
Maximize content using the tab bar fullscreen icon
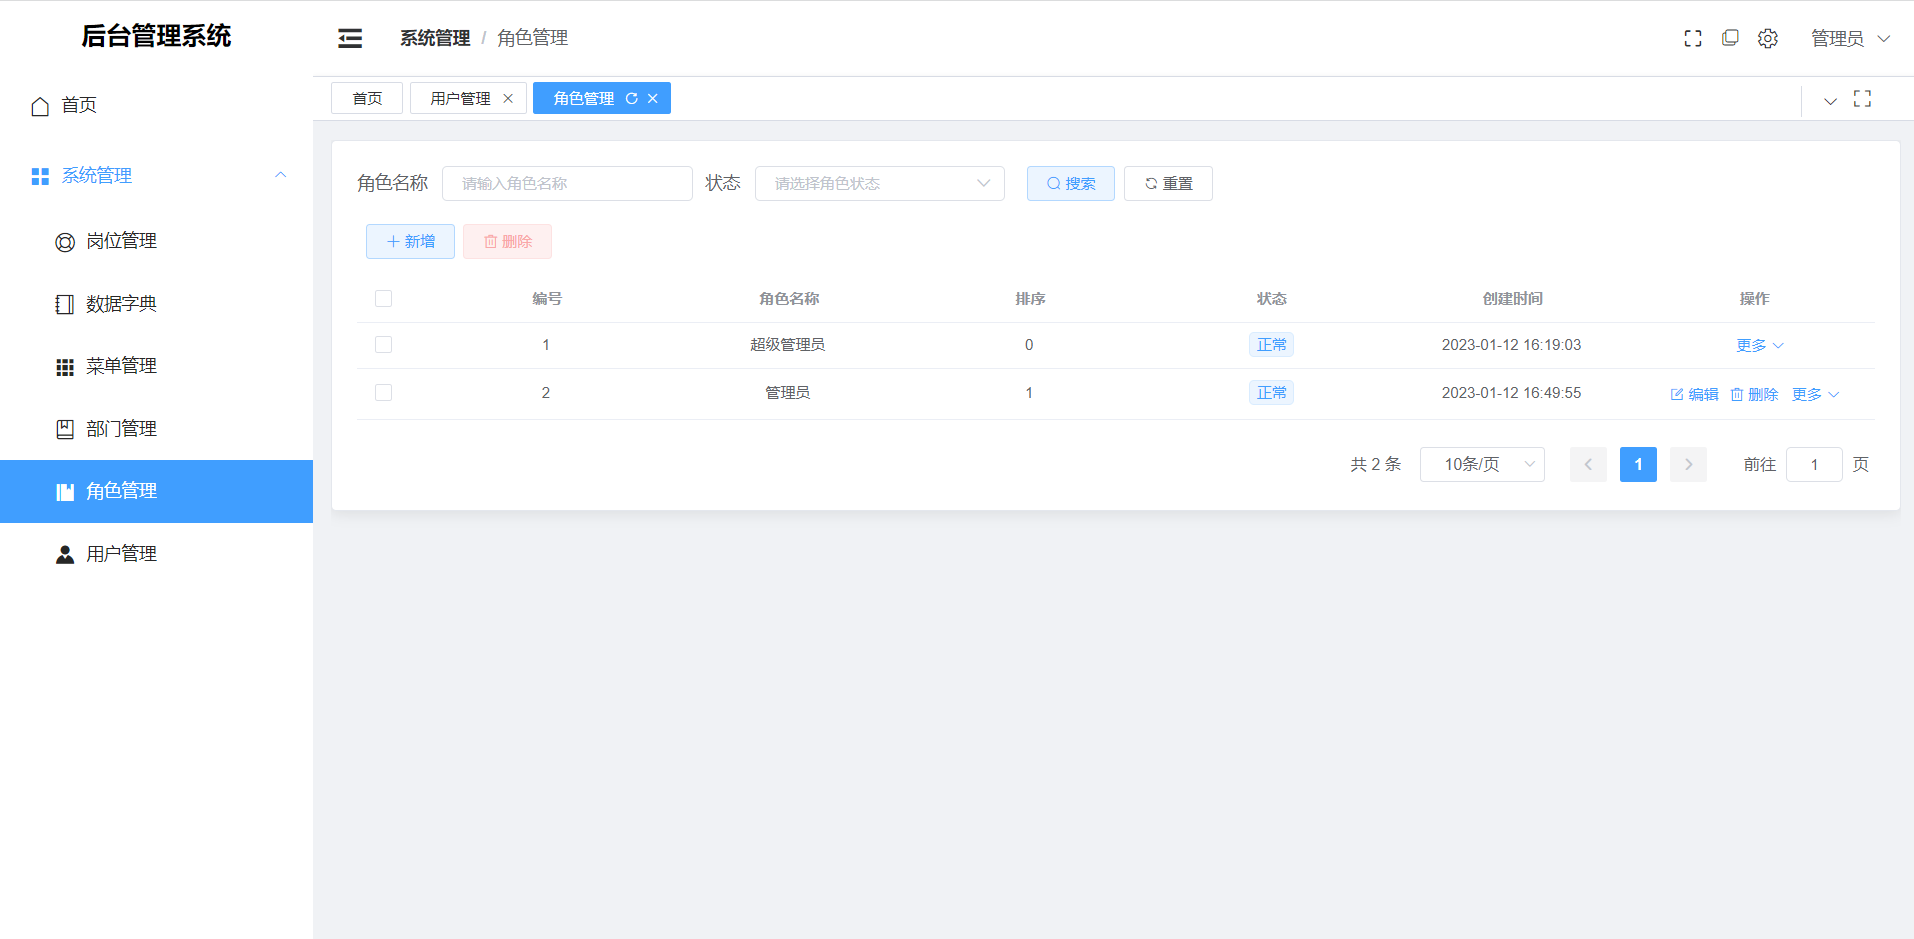click(1862, 98)
